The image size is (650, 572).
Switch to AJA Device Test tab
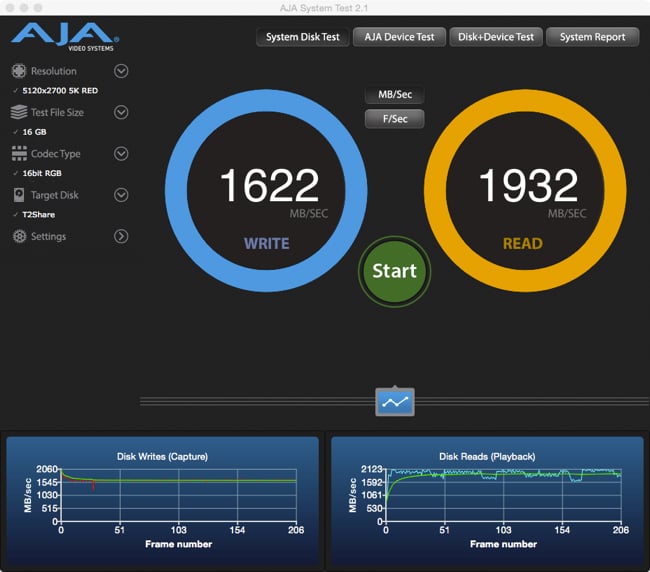click(399, 37)
